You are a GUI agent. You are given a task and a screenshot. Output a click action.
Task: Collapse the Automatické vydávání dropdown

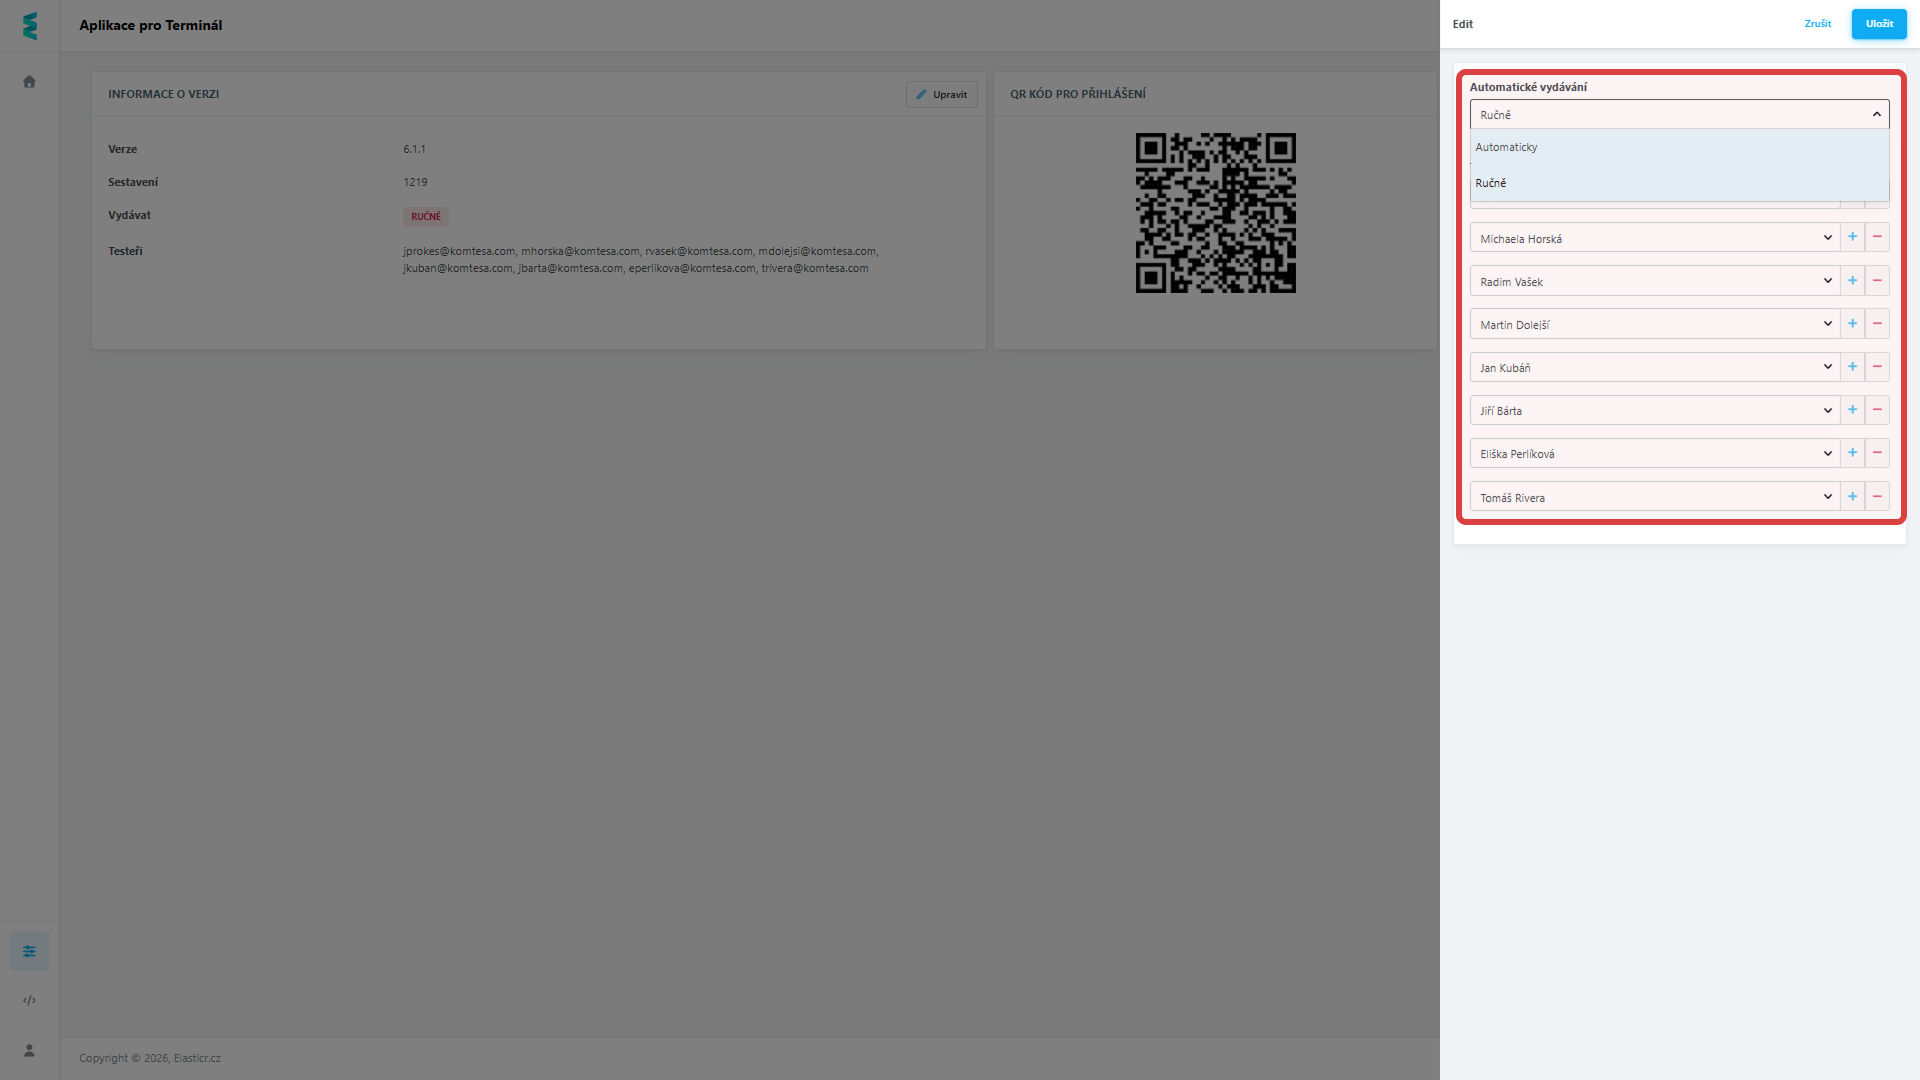pyautogui.click(x=1876, y=115)
